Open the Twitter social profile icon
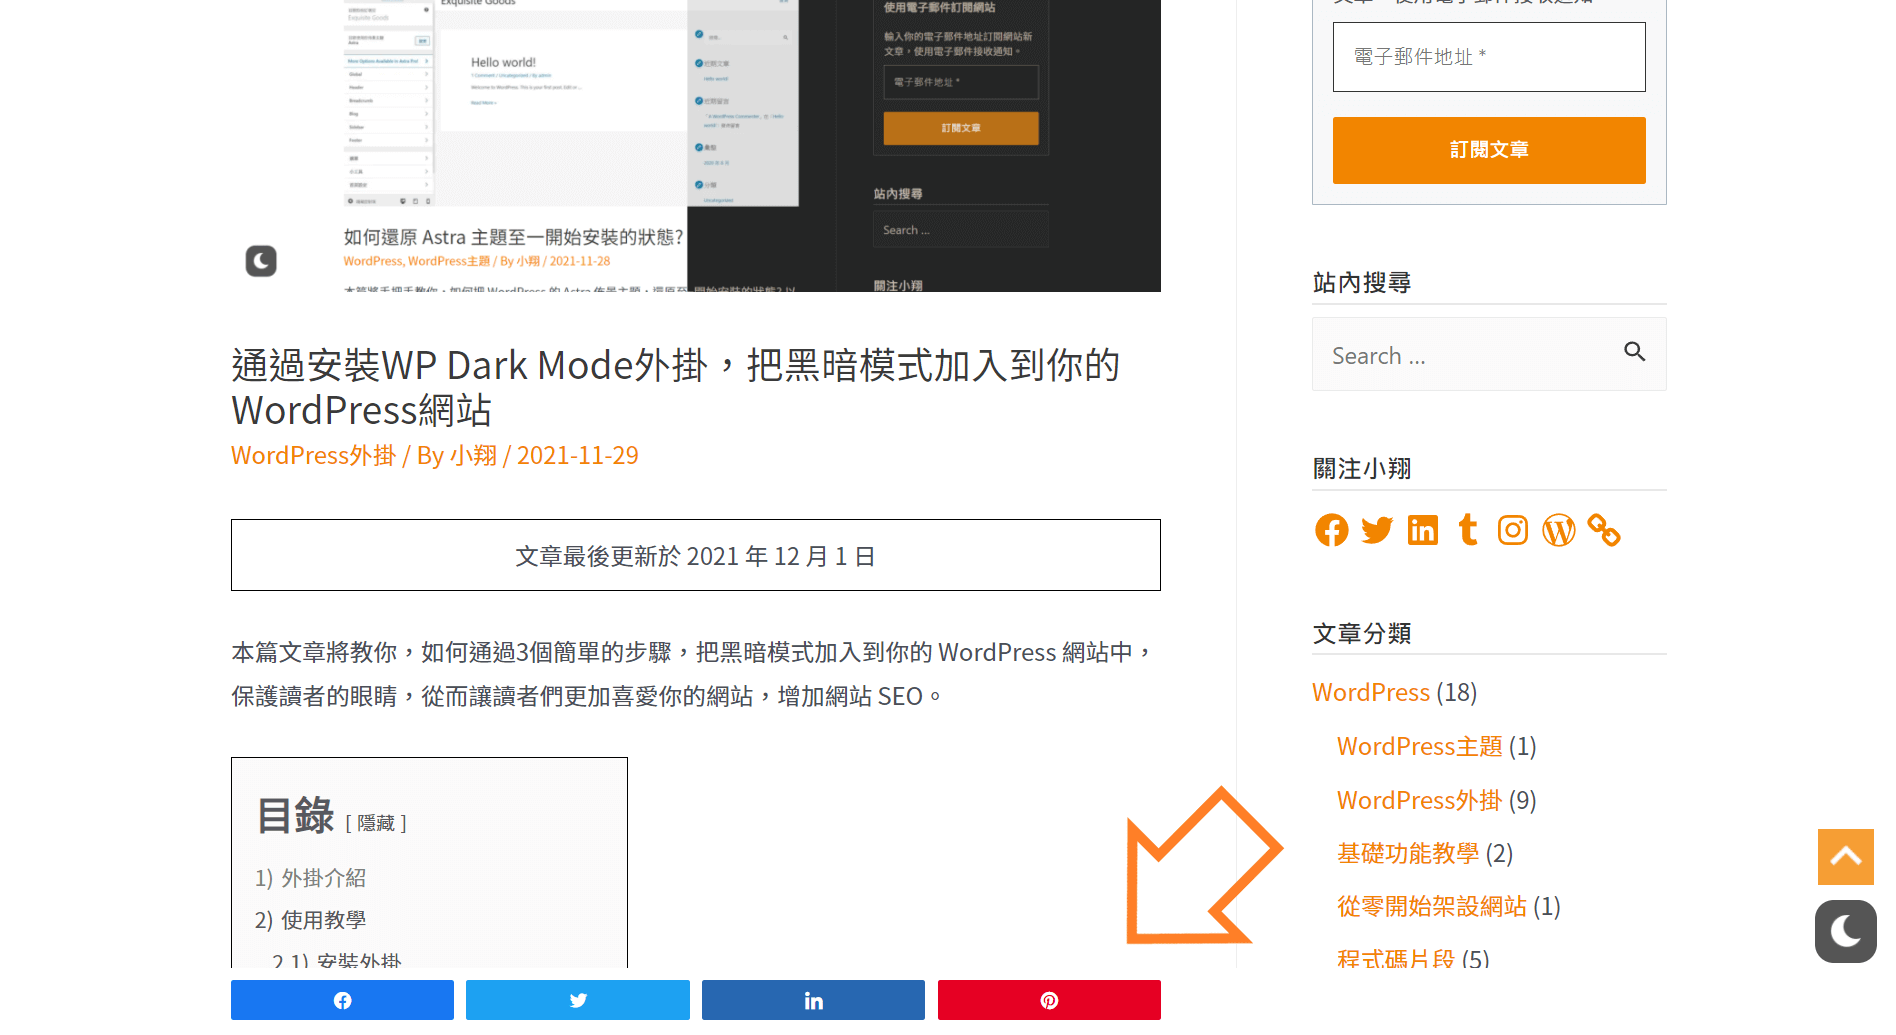The height and width of the screenshot is (1035, 1896). 1377,530
